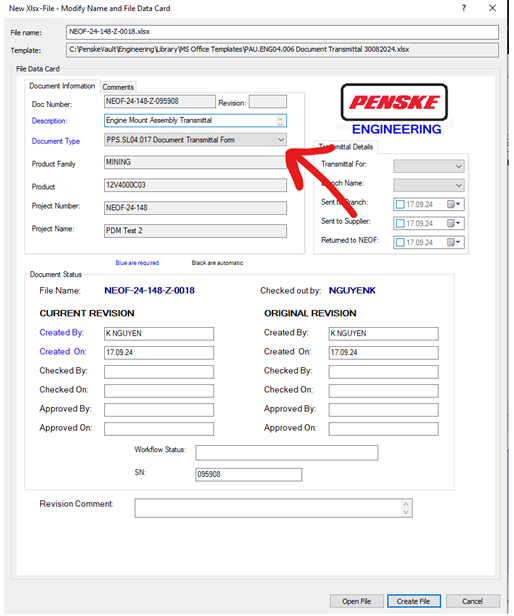This screenshot has height=616, width=514.
Task: Click the Cancel button
Action: (472, 601)
